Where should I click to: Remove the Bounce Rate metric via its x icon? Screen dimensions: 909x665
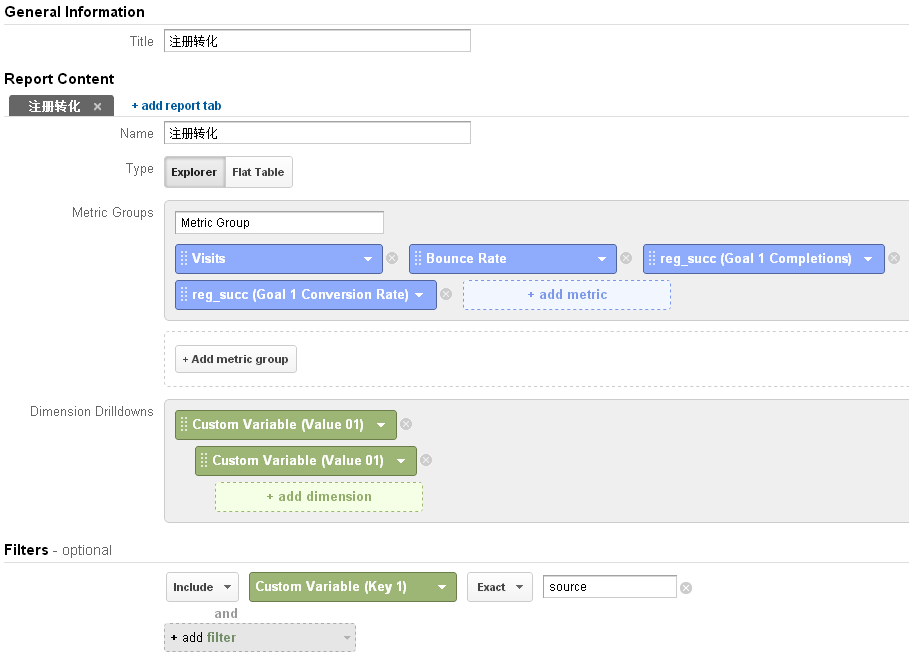coord(626,259)
